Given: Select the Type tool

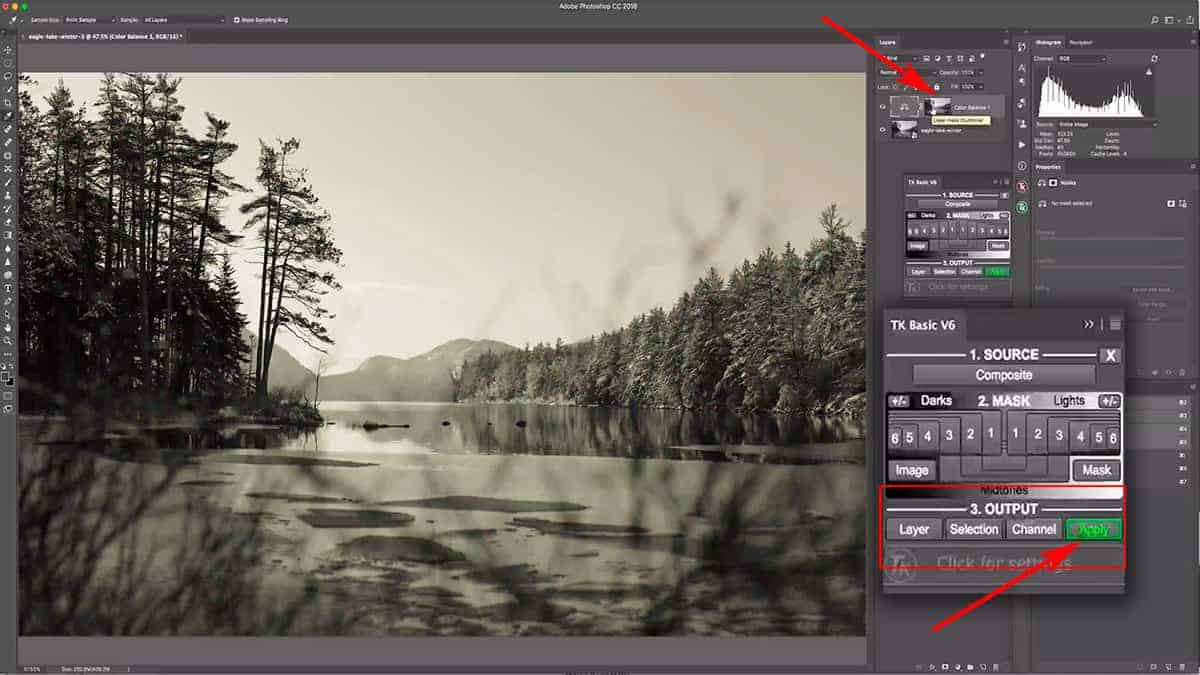Looking at the screenshot, I should pos(9,288).
